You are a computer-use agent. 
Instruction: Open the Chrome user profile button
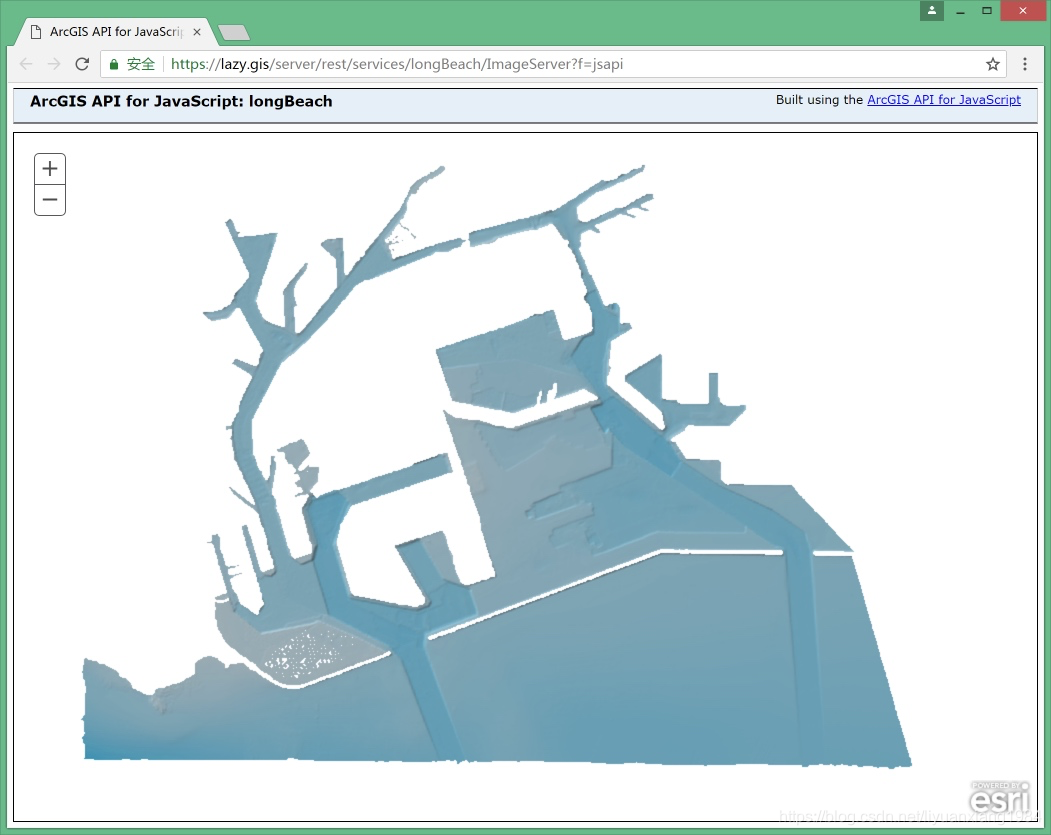click(x=931, y=10)
